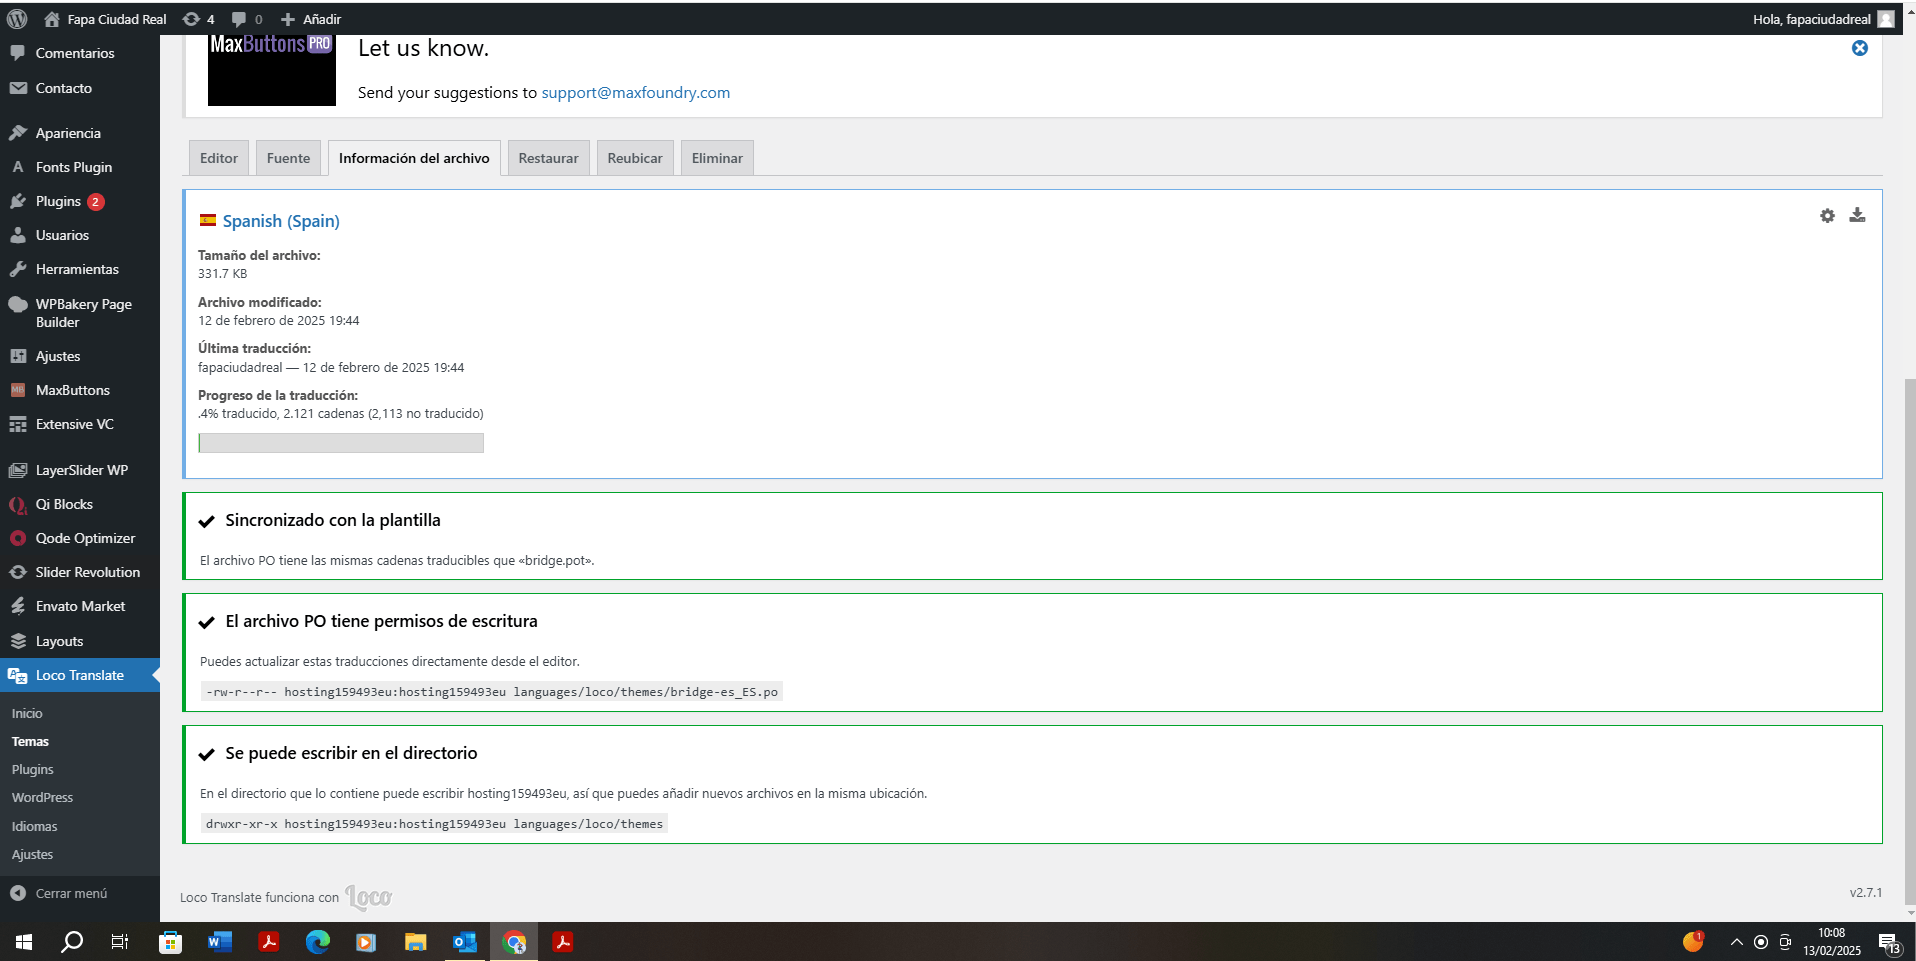Open Layouts in the sidebar
The image size is (1916, 961).
coord(80,641)
